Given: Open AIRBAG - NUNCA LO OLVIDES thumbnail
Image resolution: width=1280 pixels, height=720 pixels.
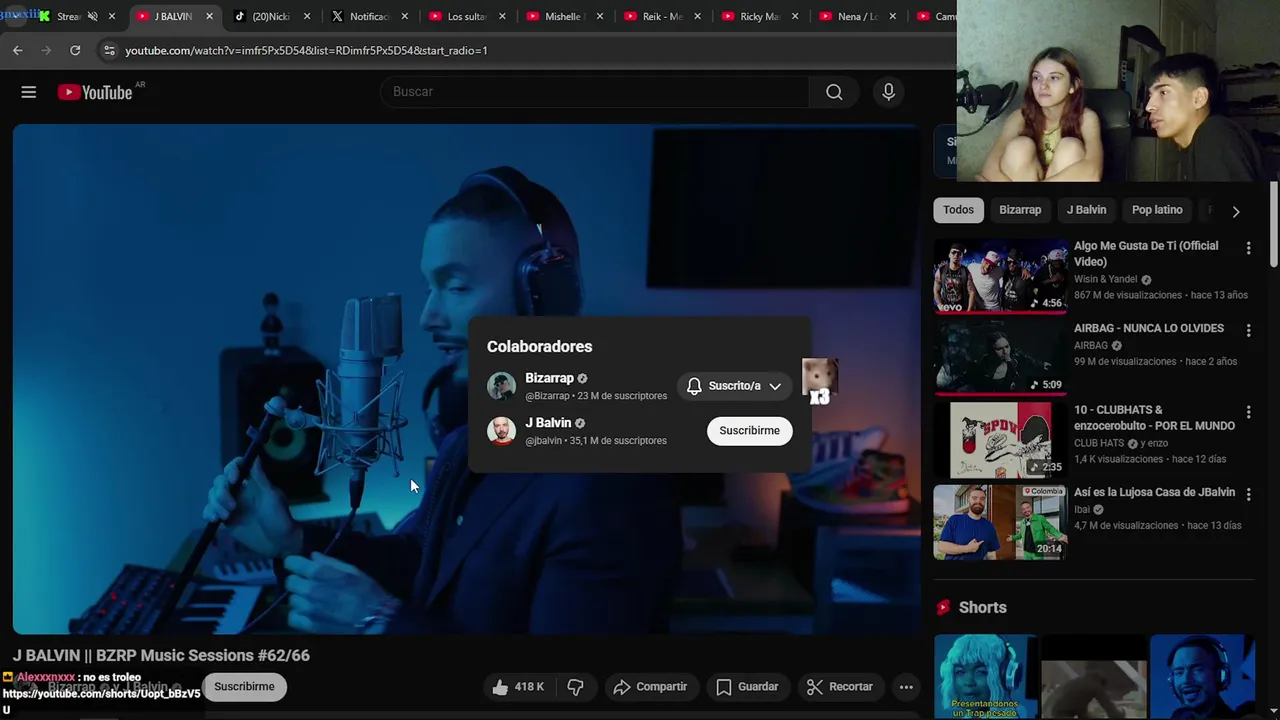Looking at the screenshot, I should coord(1000,358).
